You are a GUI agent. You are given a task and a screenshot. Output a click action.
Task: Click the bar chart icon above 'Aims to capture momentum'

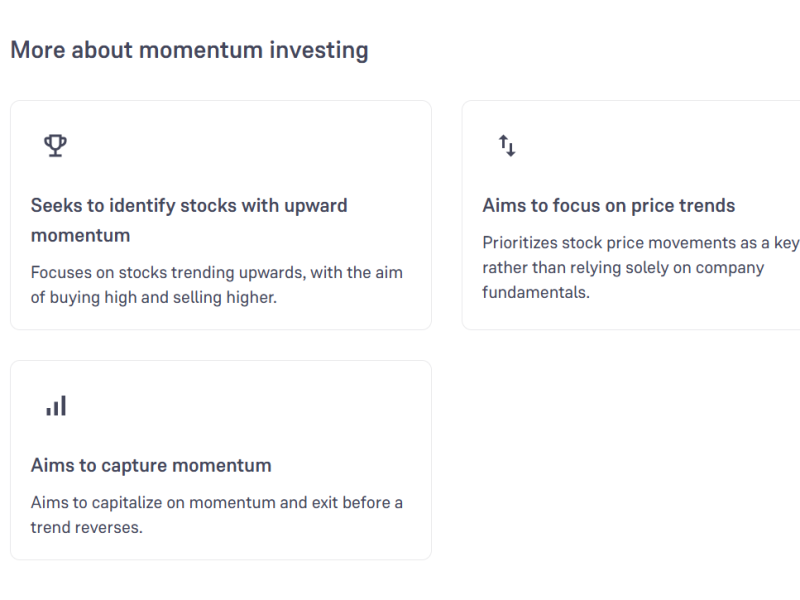56,406
